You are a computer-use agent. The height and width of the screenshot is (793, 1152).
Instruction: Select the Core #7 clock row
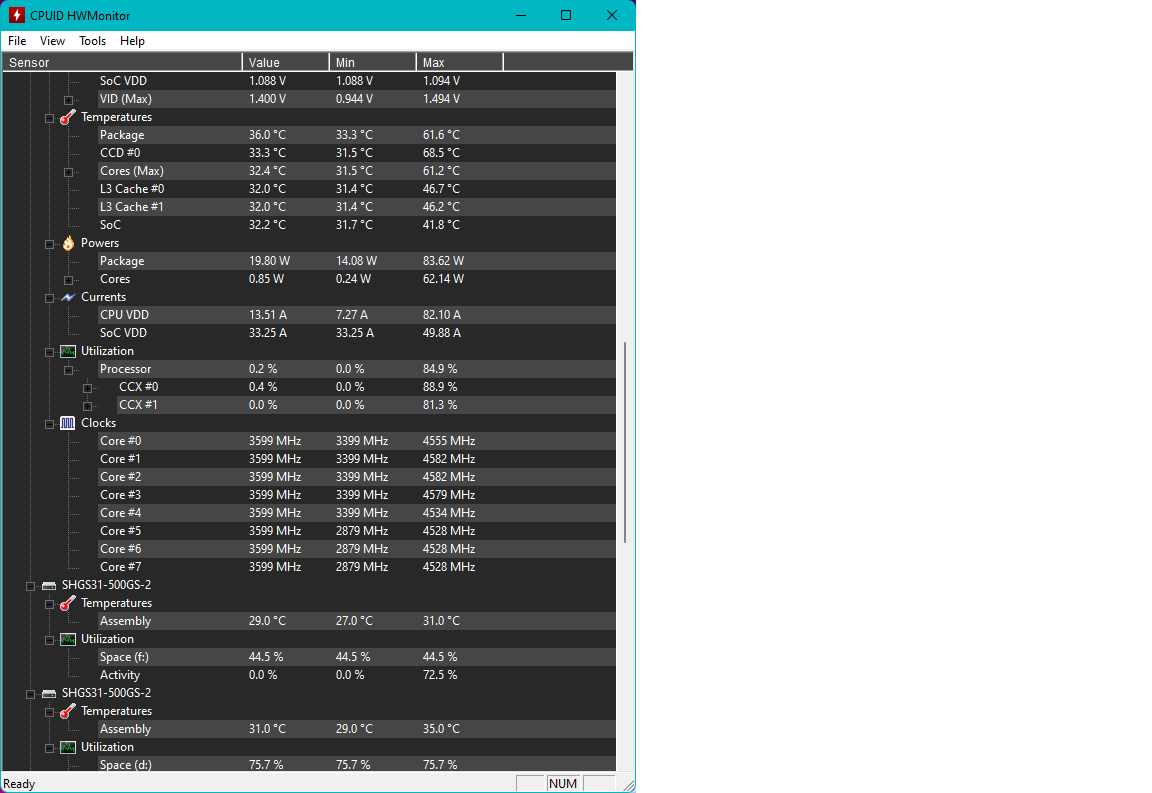357,567
